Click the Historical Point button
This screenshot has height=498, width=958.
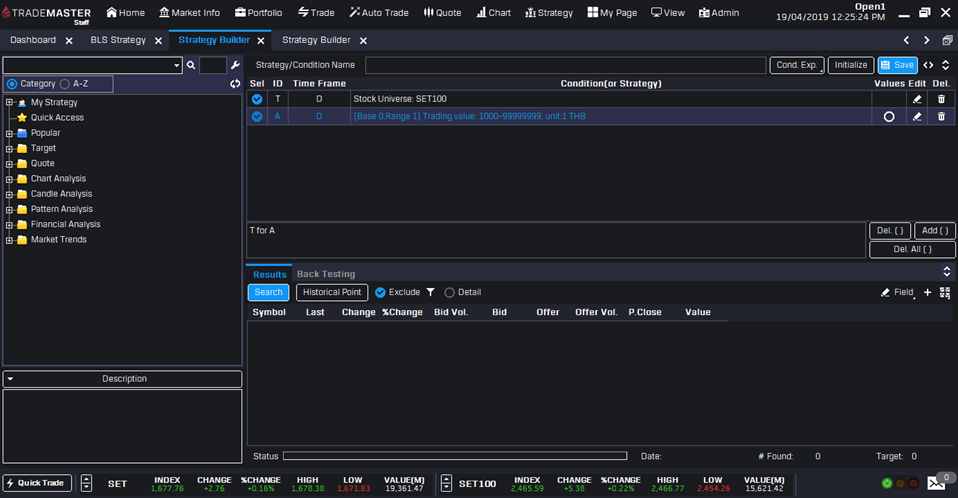point(332,292)
